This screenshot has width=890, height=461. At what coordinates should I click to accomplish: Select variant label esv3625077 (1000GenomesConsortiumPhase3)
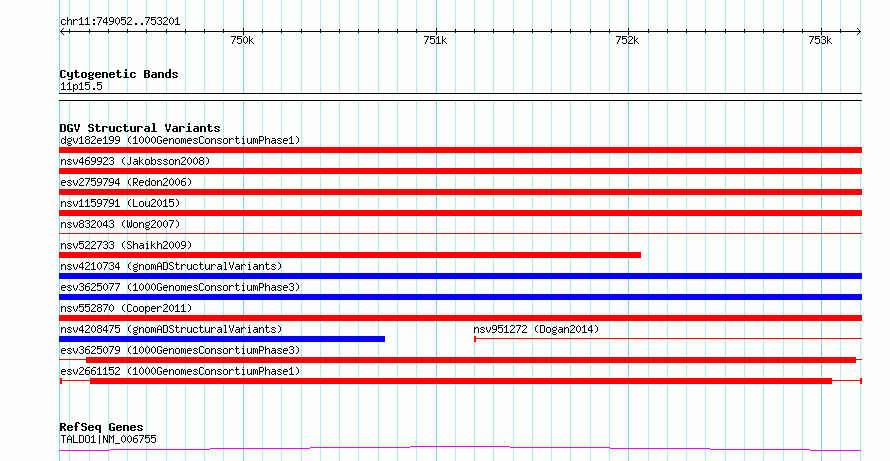180,287
